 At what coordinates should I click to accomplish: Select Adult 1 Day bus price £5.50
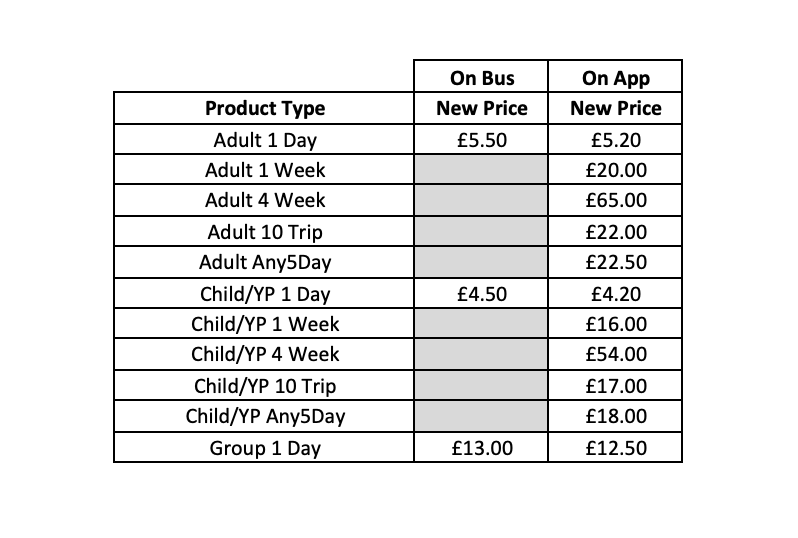482,140
